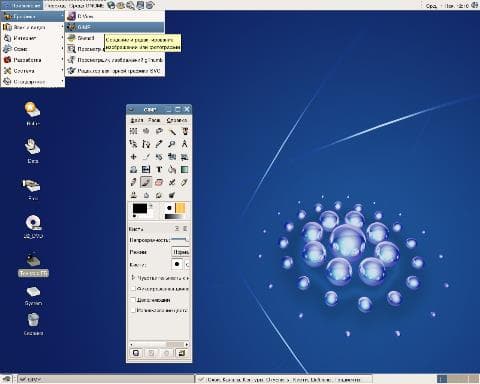Enable the Дополняющий incremental checkbox

[x=134, y=300]
